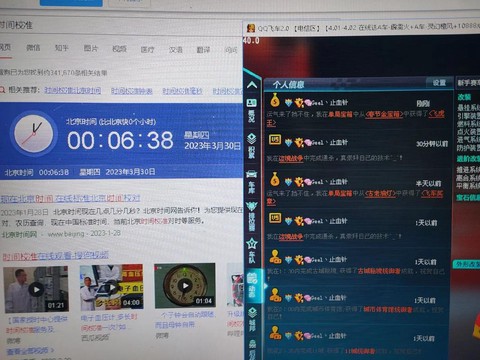The width and height of the screenshot is (480, 360).
Task: Click blue diamond badge on the 刚刚 post
Action: (288, 103)
